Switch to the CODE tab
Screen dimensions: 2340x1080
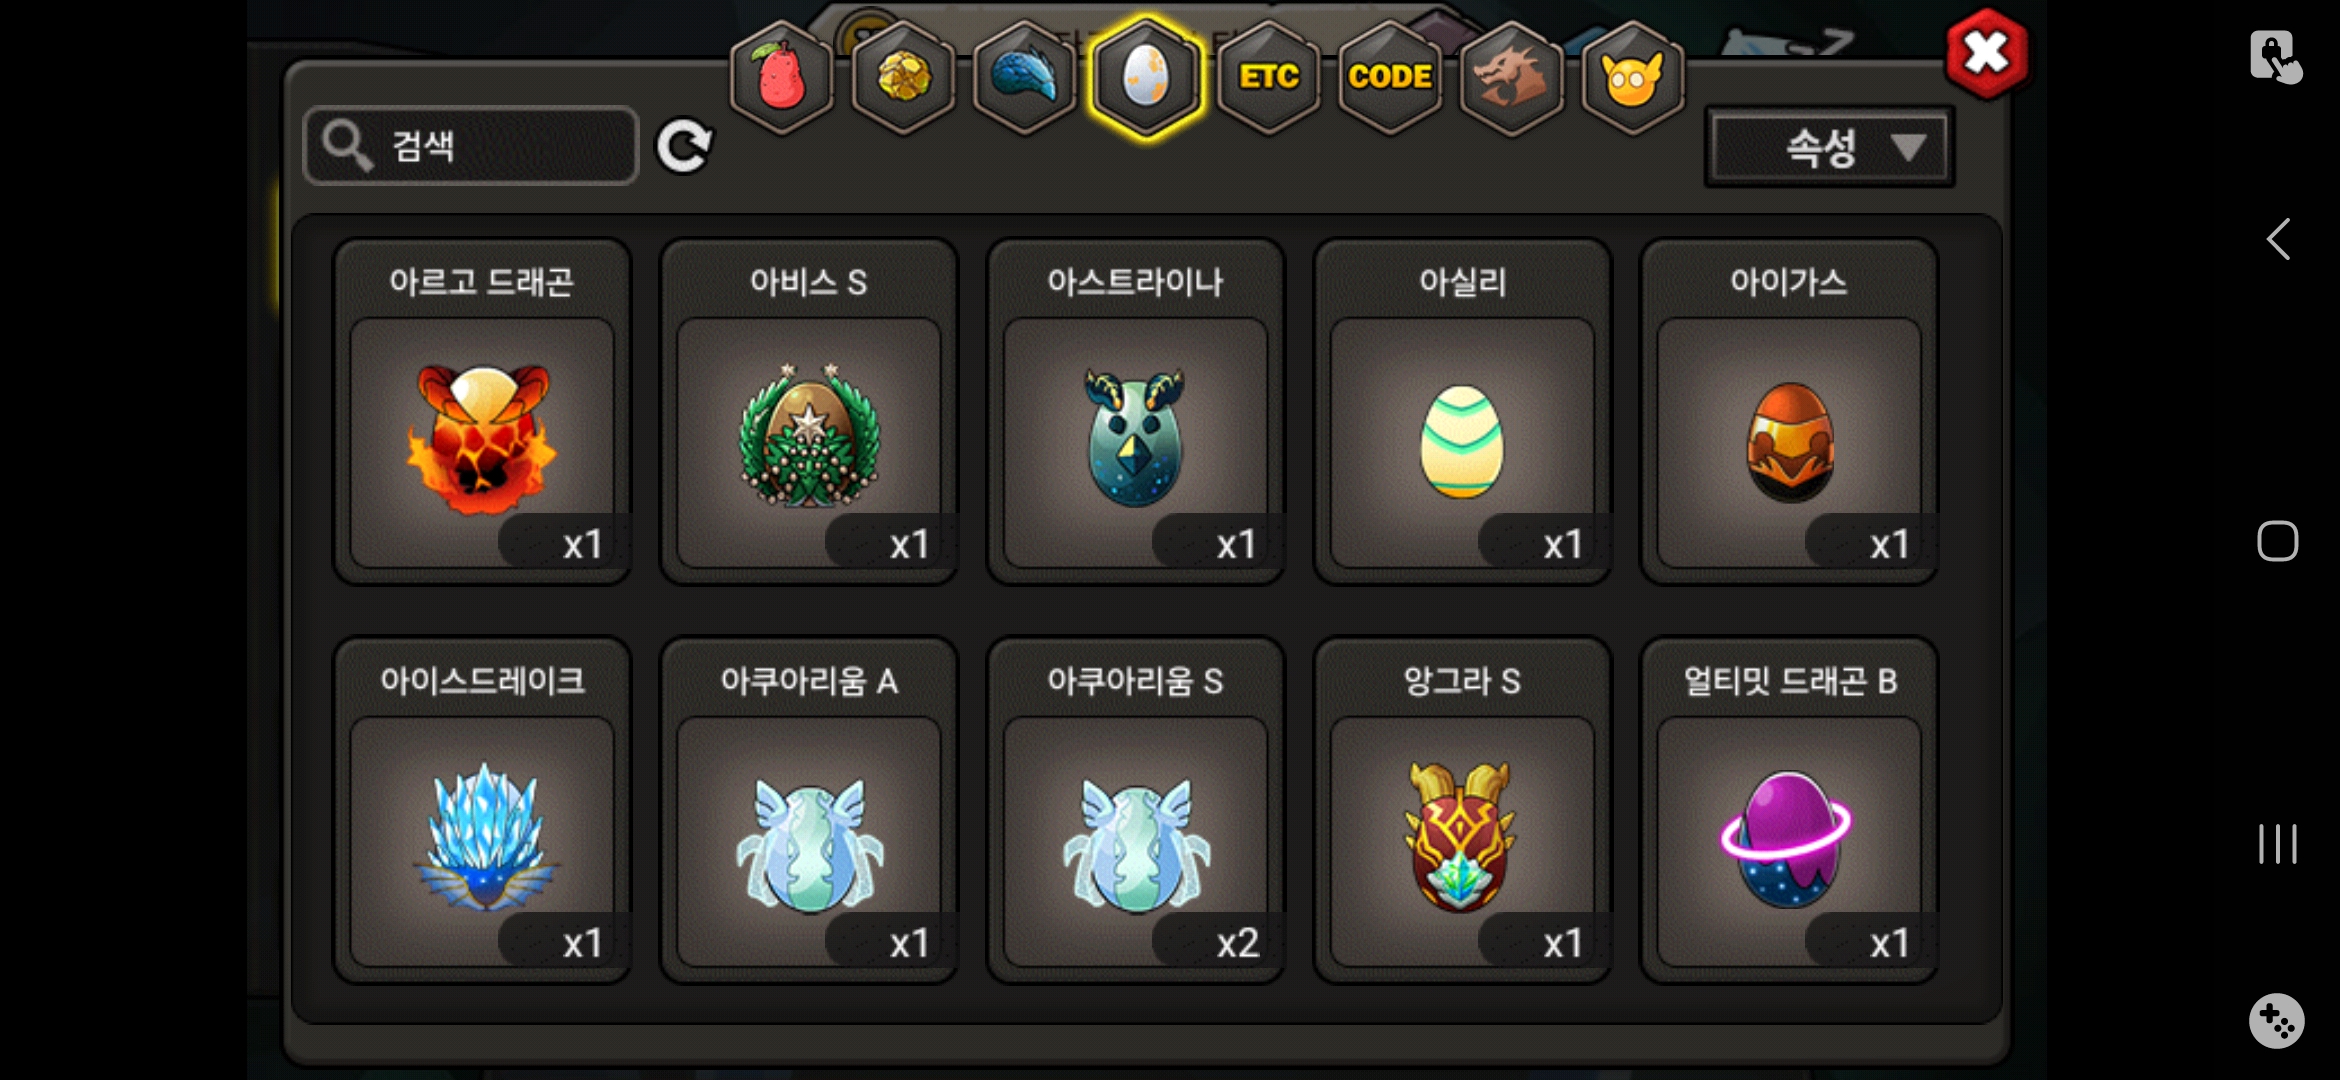pyautogui.click(x=1390, y=77)
